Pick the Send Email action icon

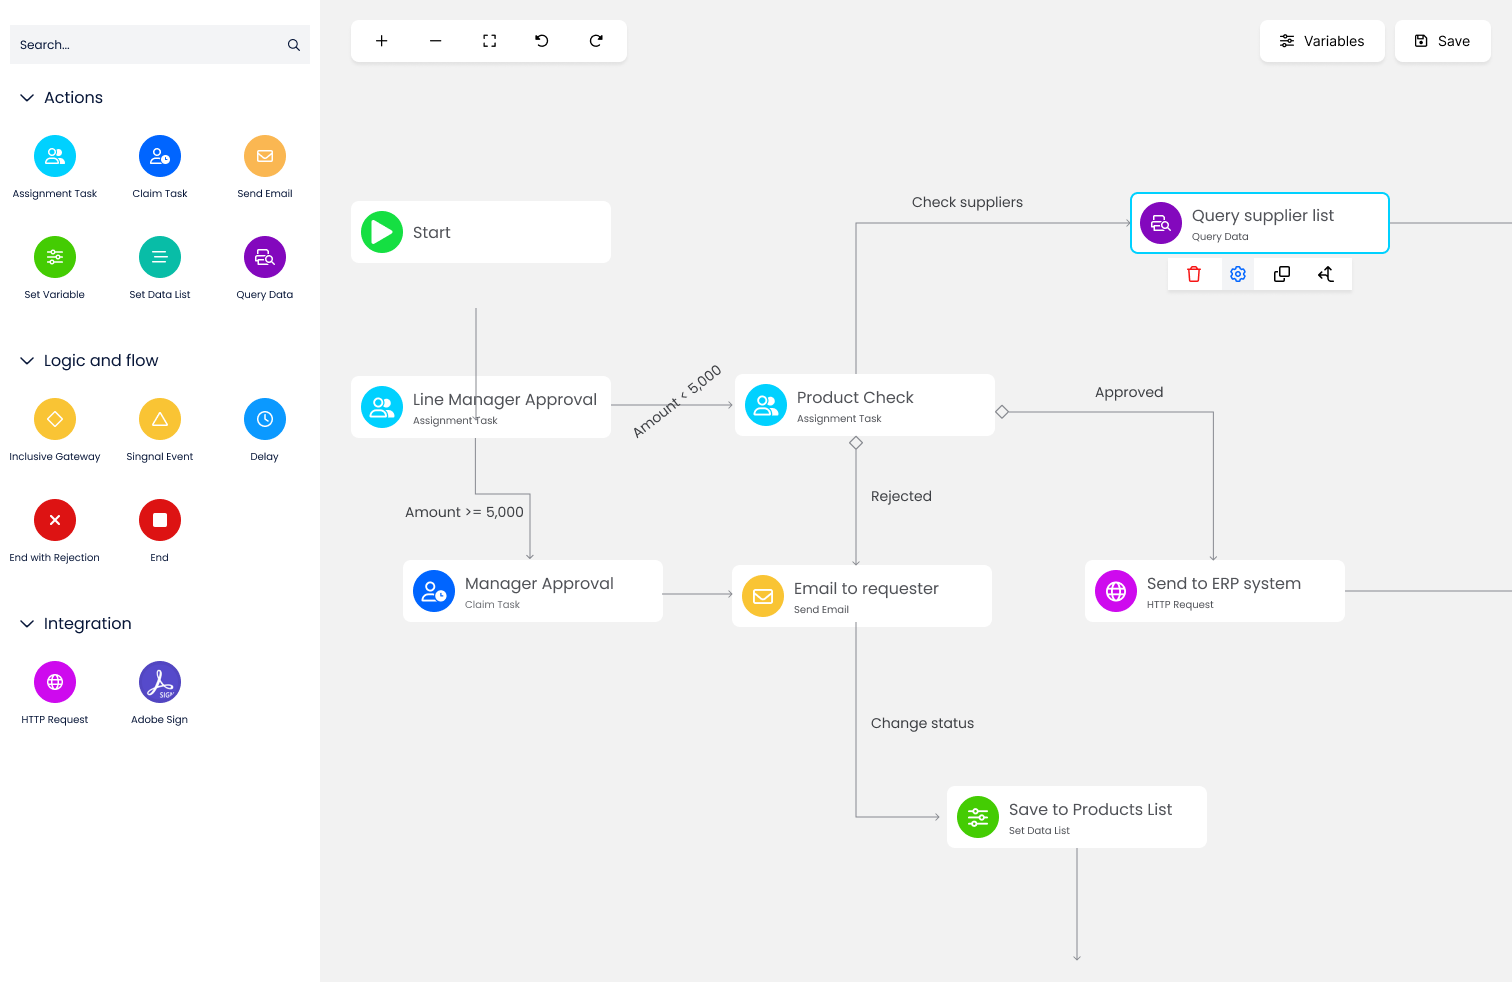click(265, 156)
